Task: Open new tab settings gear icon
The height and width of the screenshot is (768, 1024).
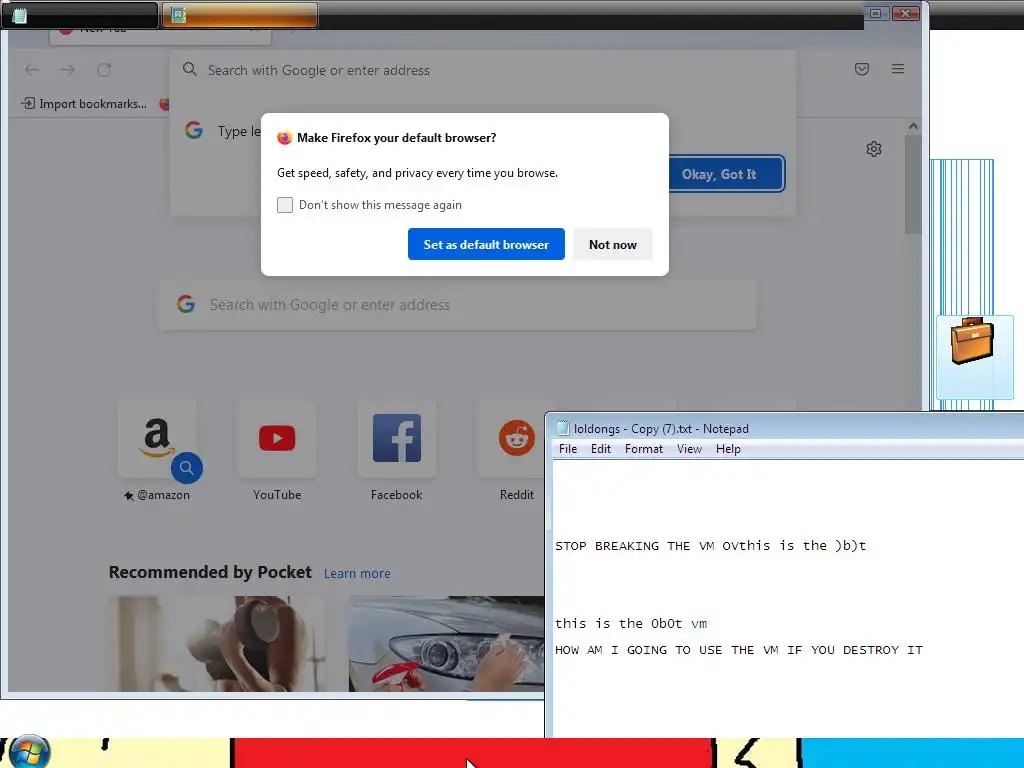Action: pos(874,149)
